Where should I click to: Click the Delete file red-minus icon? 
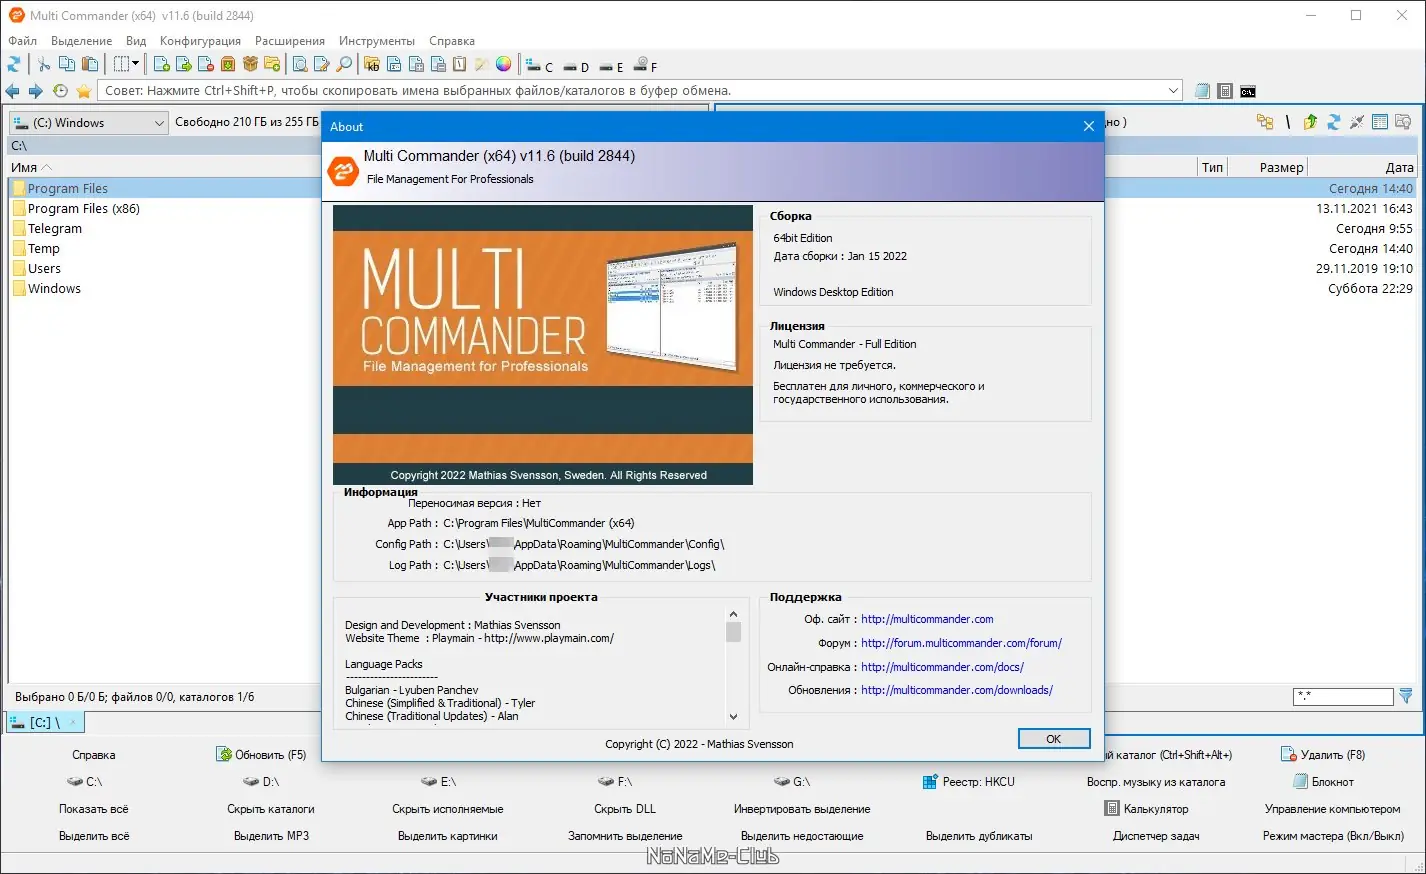206,64
